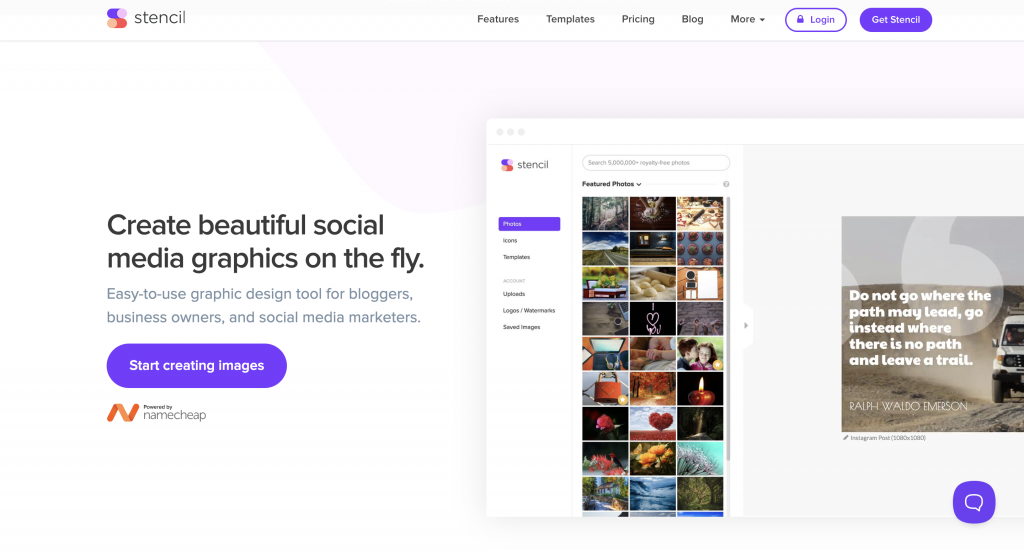This screenshot has width=1024, height=552.
Task: Open the live chat widget
Action: click(974, 502)
